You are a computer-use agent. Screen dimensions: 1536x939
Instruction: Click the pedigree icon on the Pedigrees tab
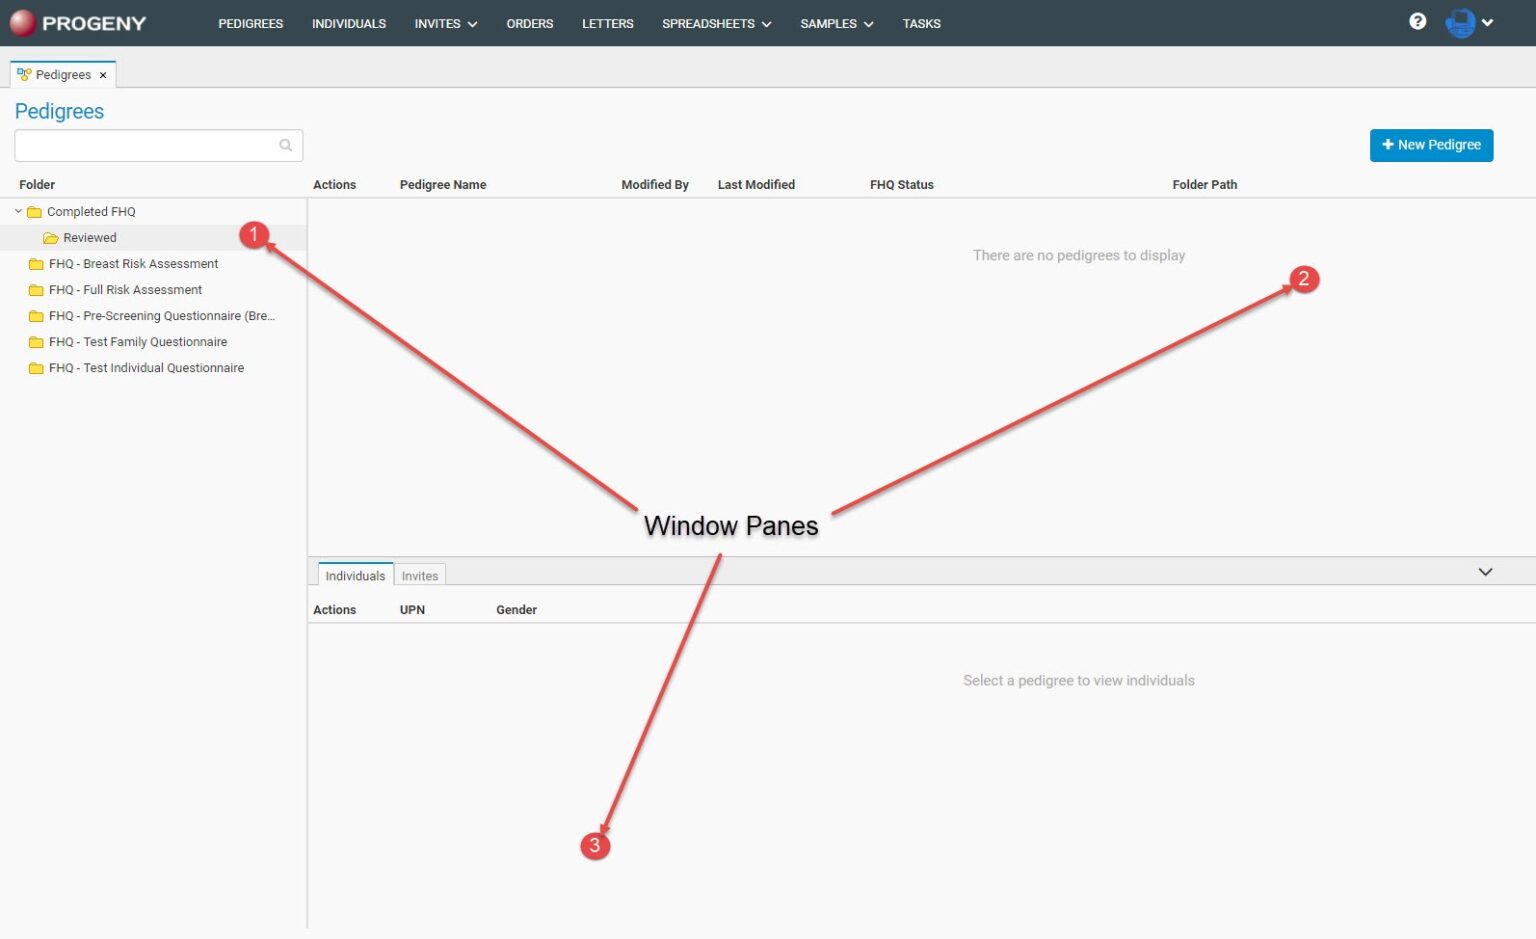point(24,73)
